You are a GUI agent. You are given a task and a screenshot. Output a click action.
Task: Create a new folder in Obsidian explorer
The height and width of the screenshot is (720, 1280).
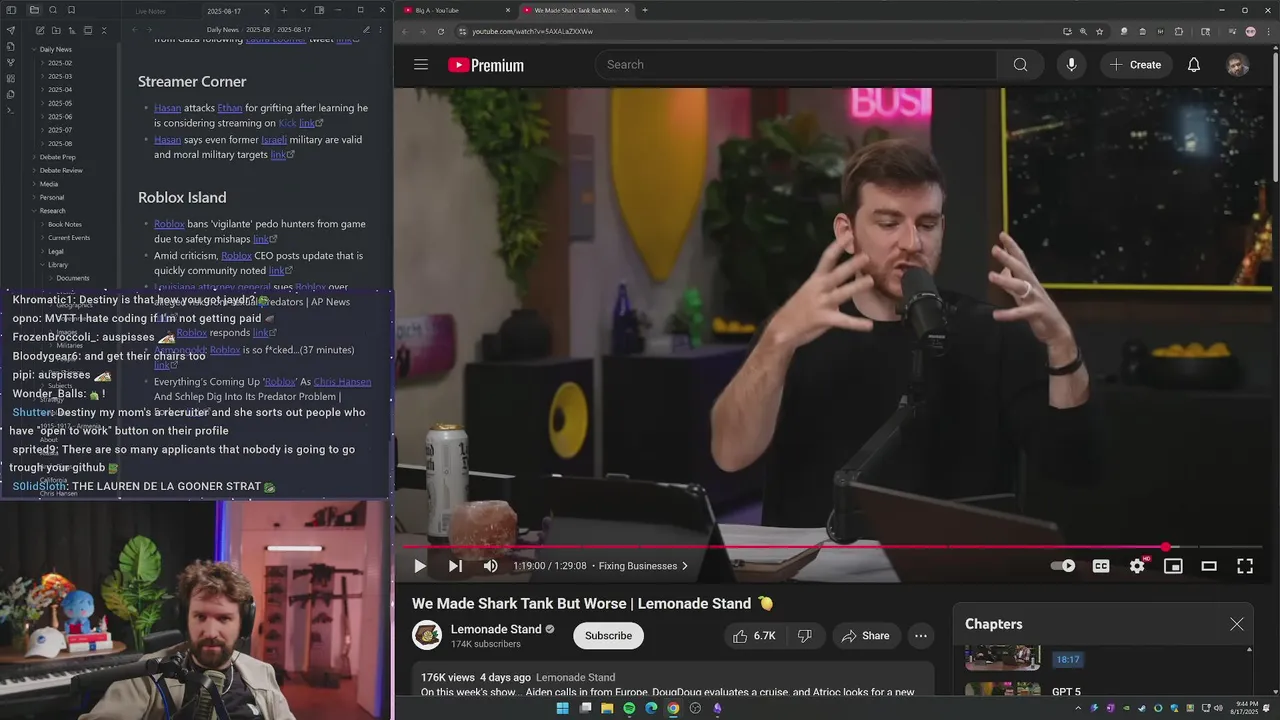tap(56, 30)
